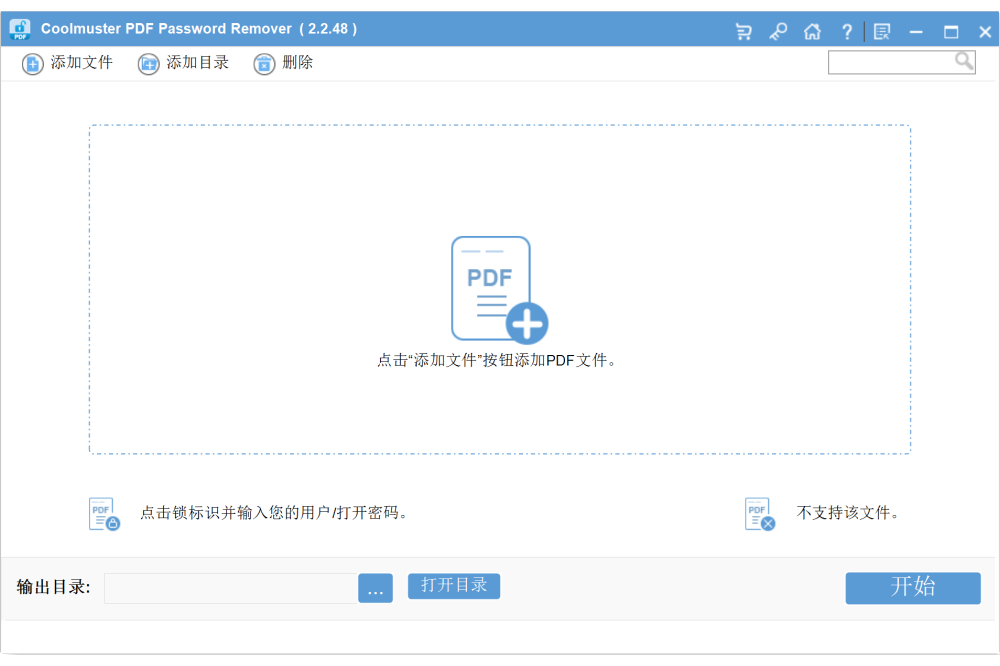
Task: Go to homepage via house icon
Action: click(x=812, y=31)
